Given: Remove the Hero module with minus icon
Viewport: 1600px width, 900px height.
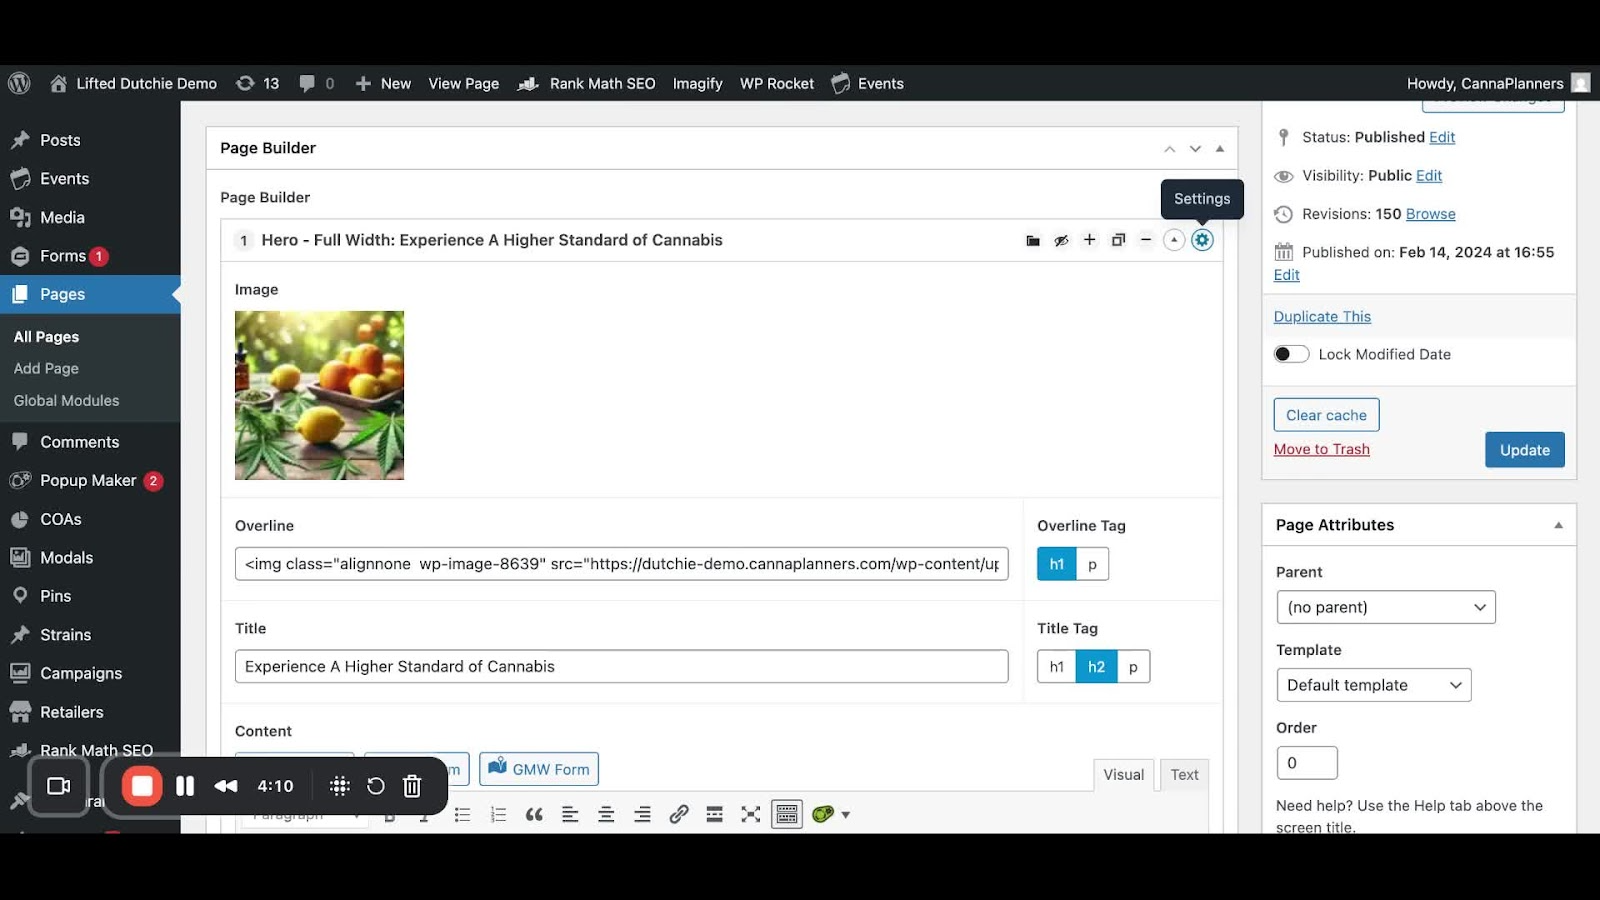Looking at the screenshot, I should click(1146, 240).
